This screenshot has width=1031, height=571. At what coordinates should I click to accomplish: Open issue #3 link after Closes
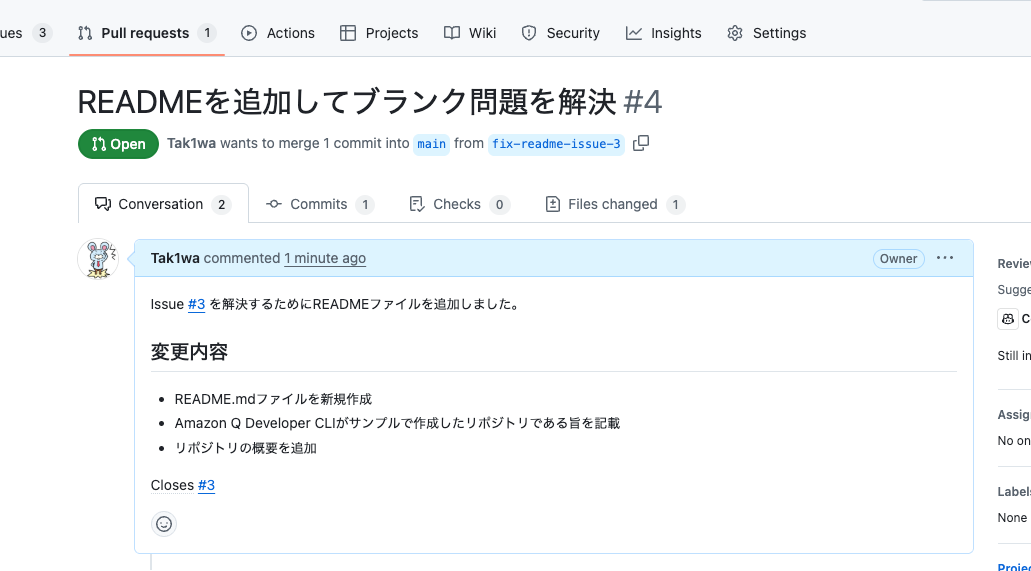pyautogui.click(x=206, y=485)
